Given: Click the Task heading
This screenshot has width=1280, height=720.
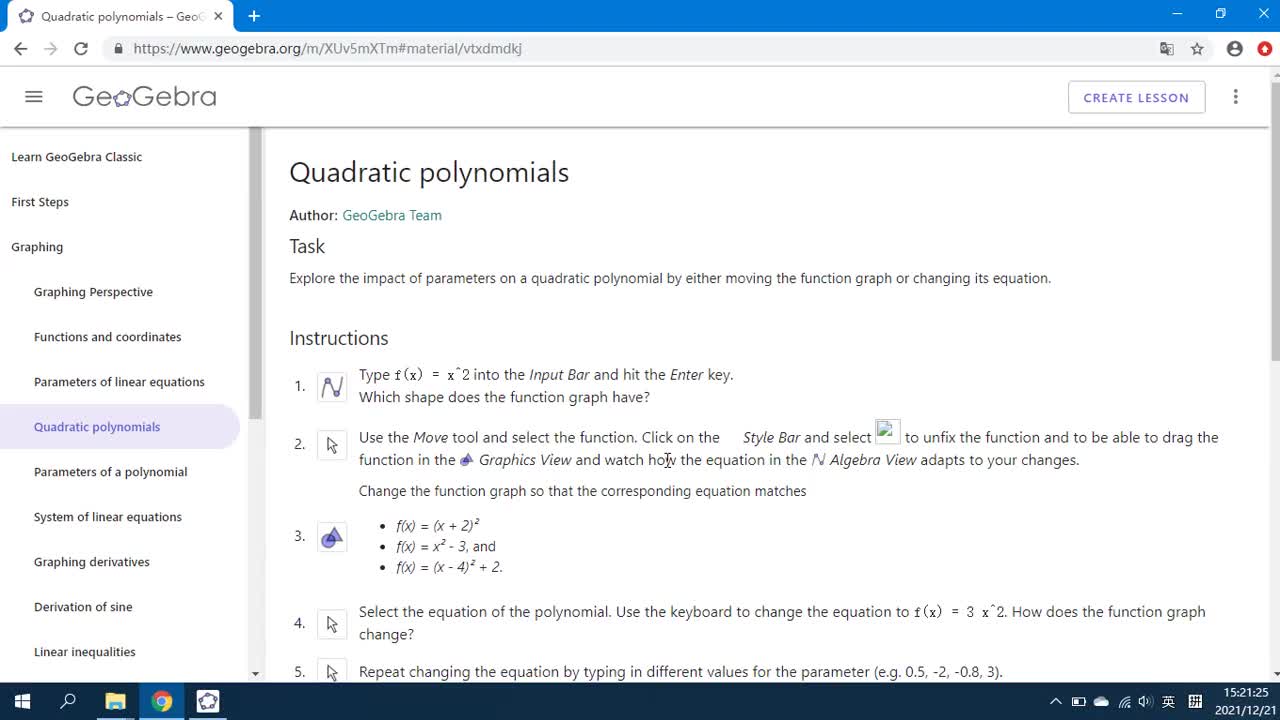Looking at the screenshot, I should (x=307, y=246).
